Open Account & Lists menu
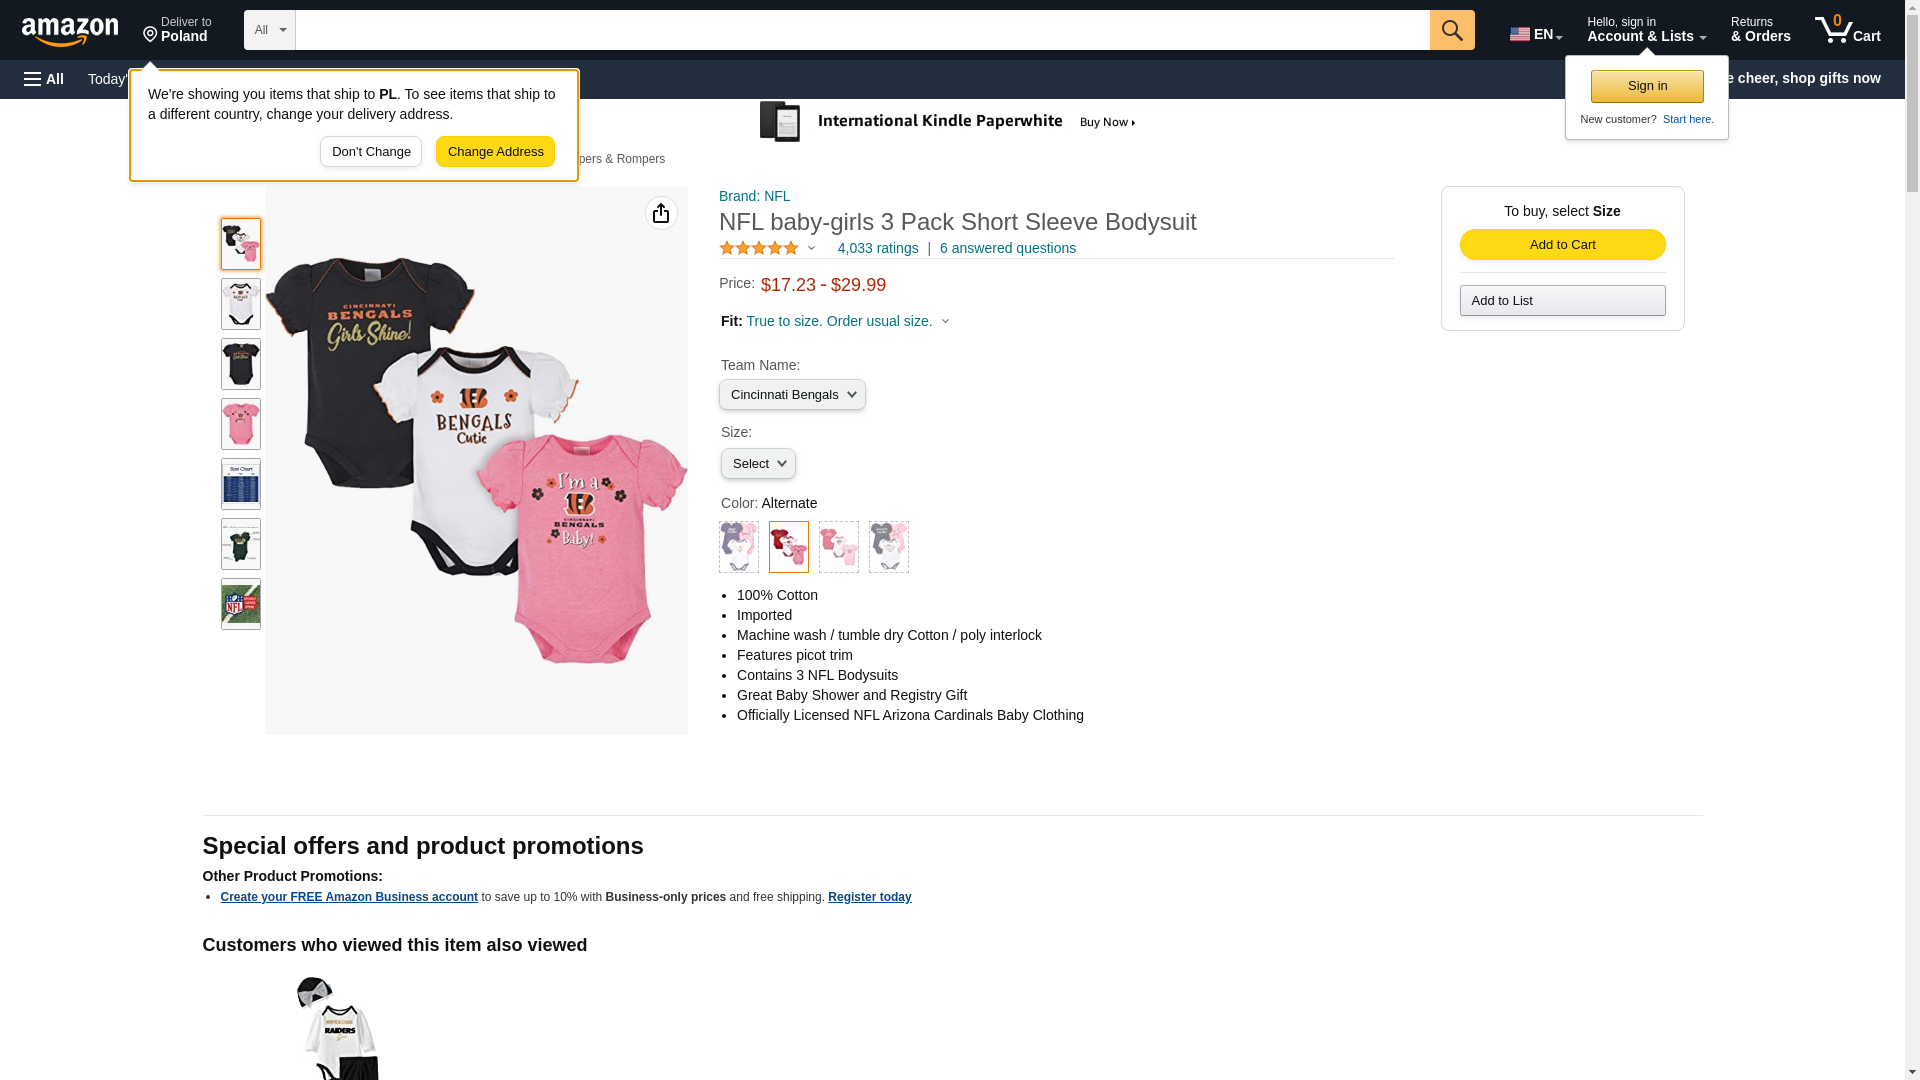The image size is (1920, 1080). 1646,30
